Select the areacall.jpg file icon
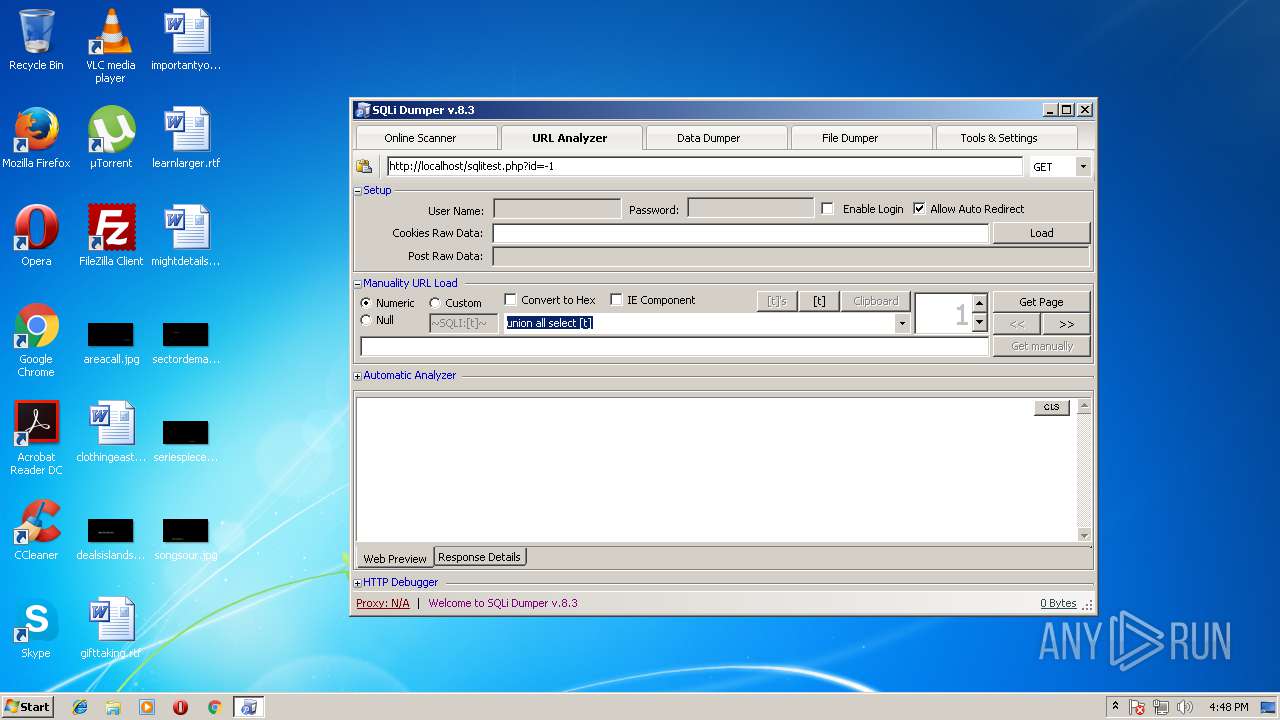Viewport: 1280px width, 720px height. point(110,343)
